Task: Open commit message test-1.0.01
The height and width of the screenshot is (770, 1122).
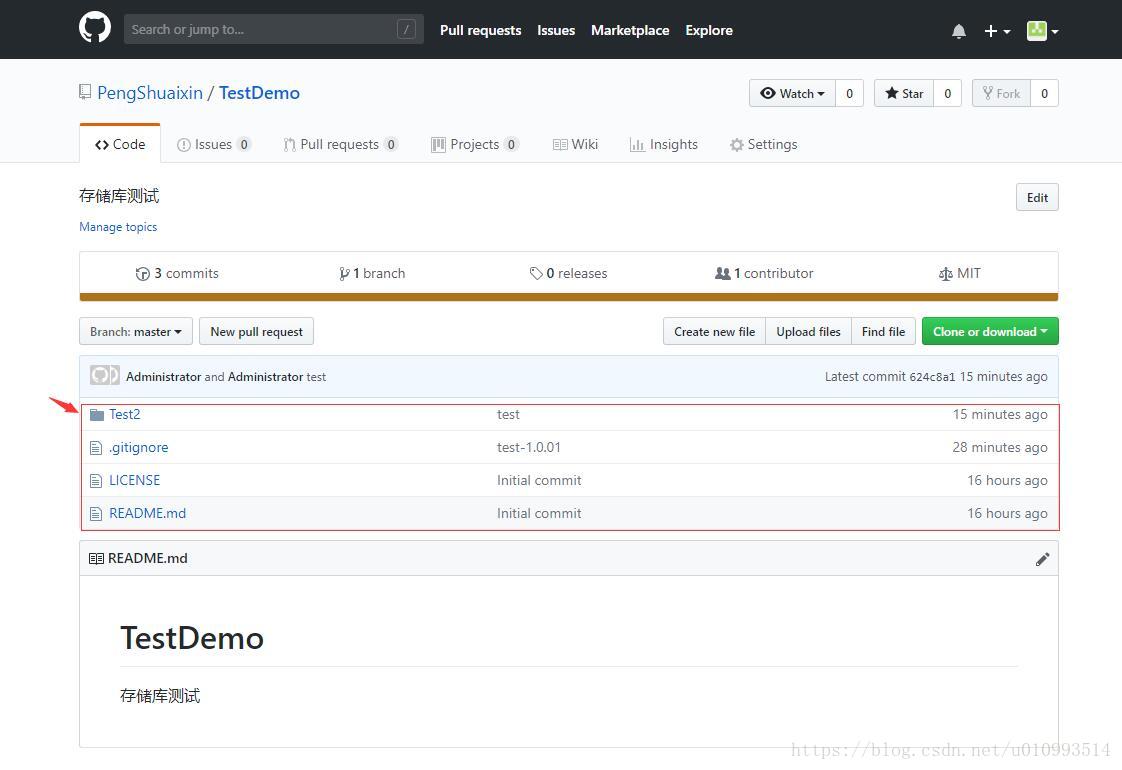Action: (x=529, y=447)
